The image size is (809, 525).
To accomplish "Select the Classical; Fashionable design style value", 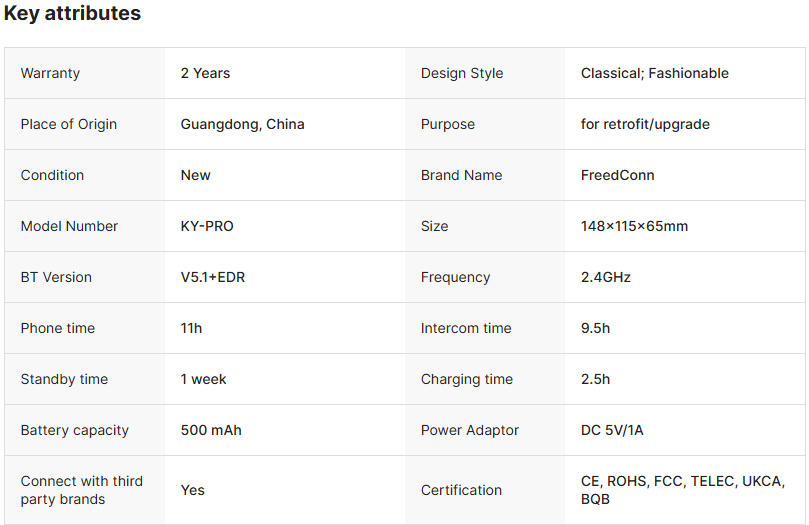I will 654,73.
